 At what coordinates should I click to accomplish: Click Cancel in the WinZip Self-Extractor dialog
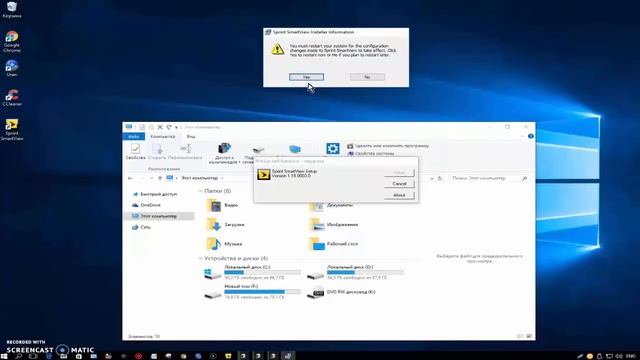tap(399, 184)
